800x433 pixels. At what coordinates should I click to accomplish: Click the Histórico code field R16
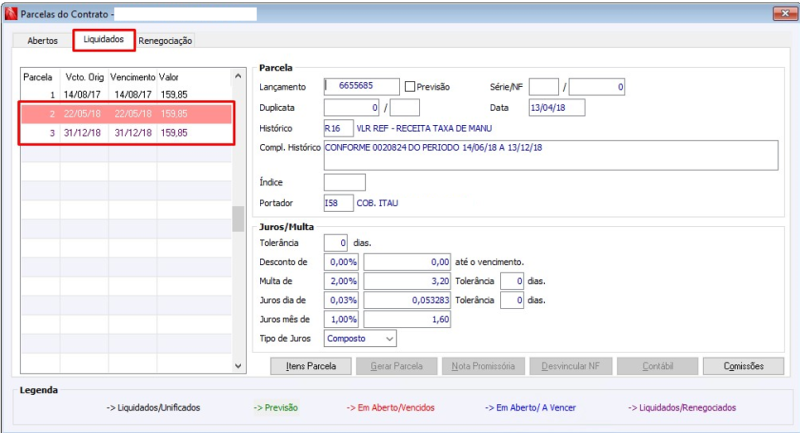click(x=338, y=128)
